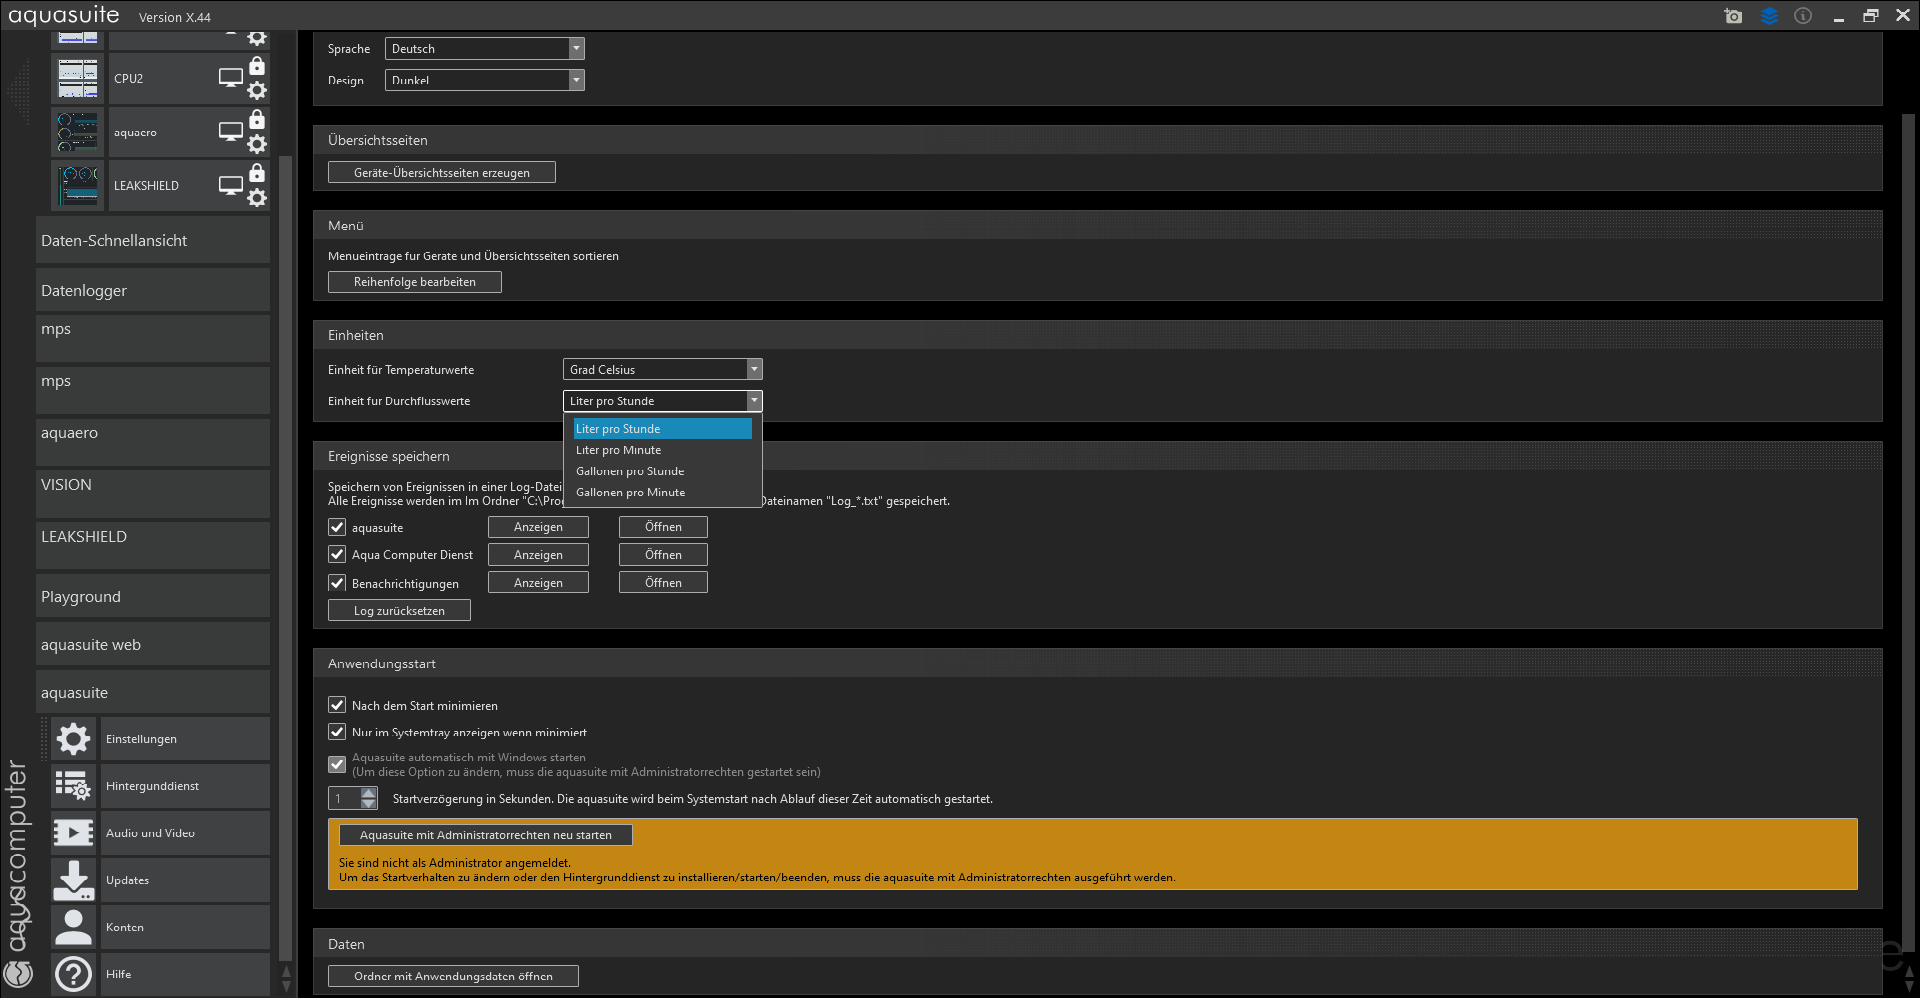Click the Log zurücksetzen button

tap(399, 611)
